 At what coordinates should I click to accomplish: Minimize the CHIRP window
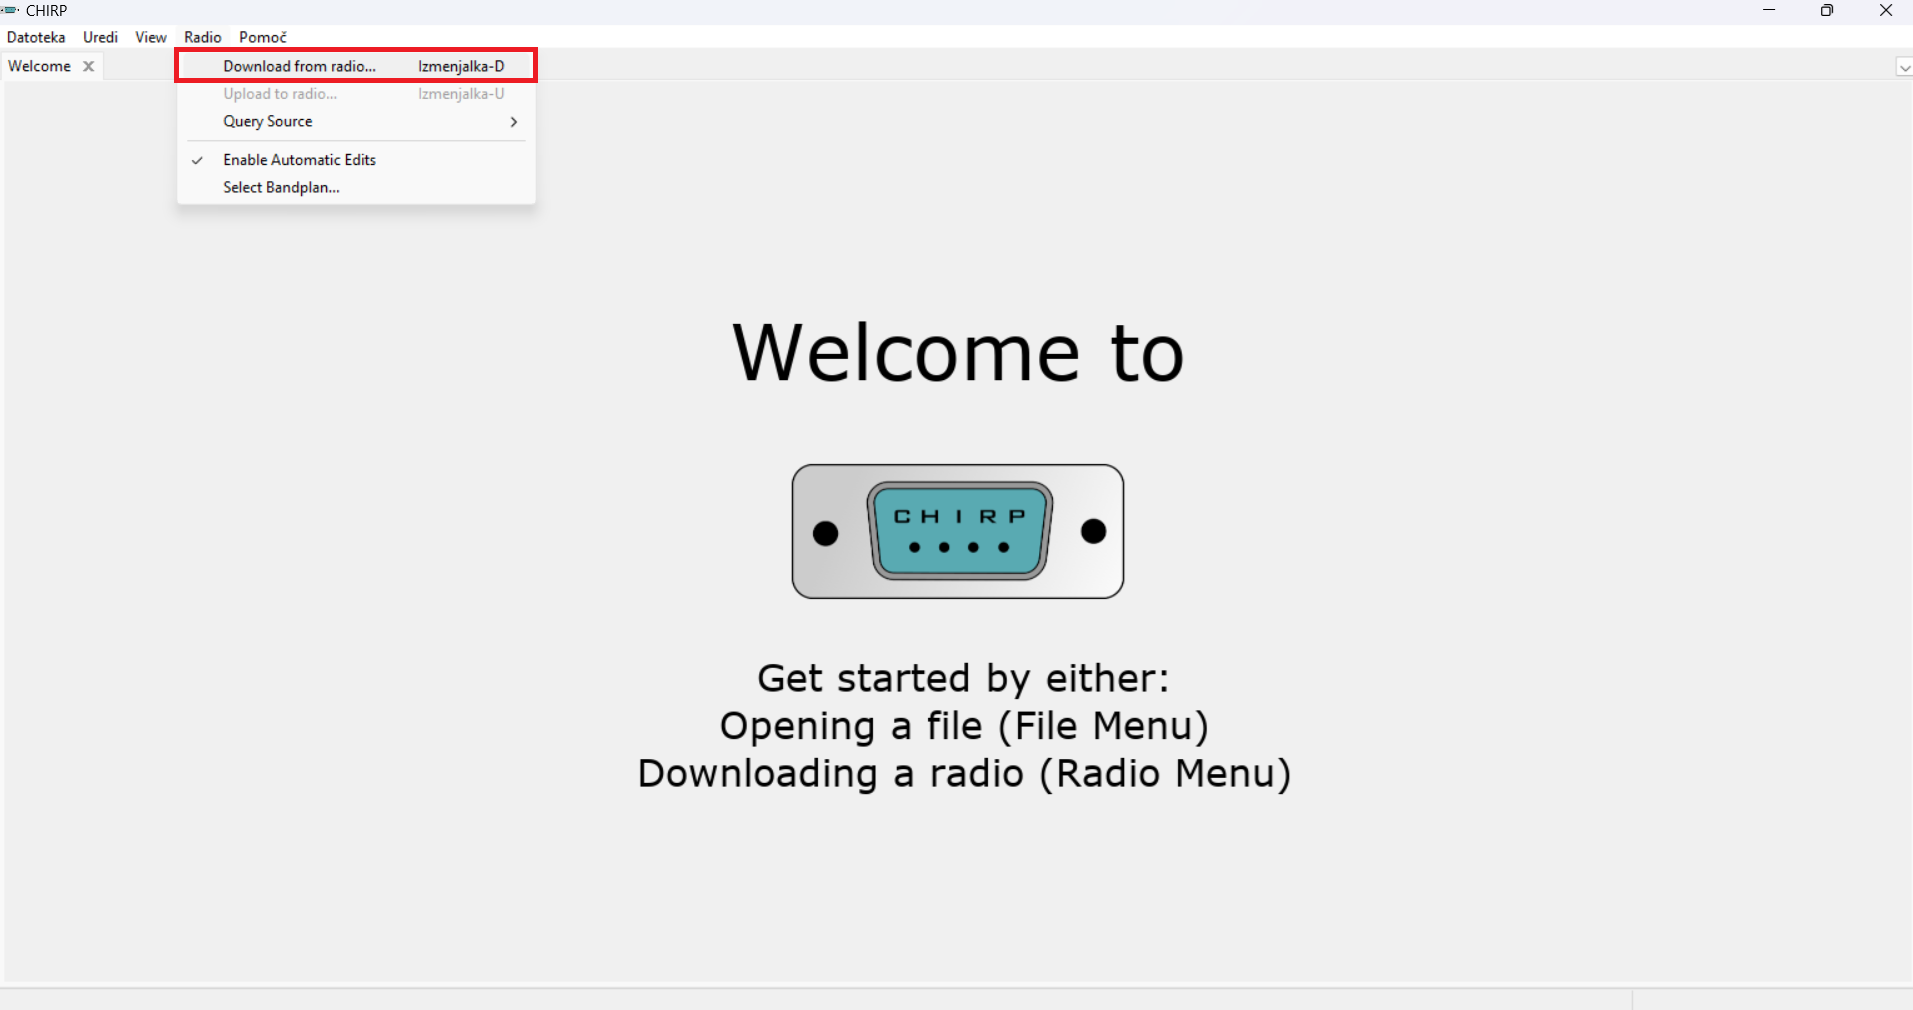point(1769,11)
